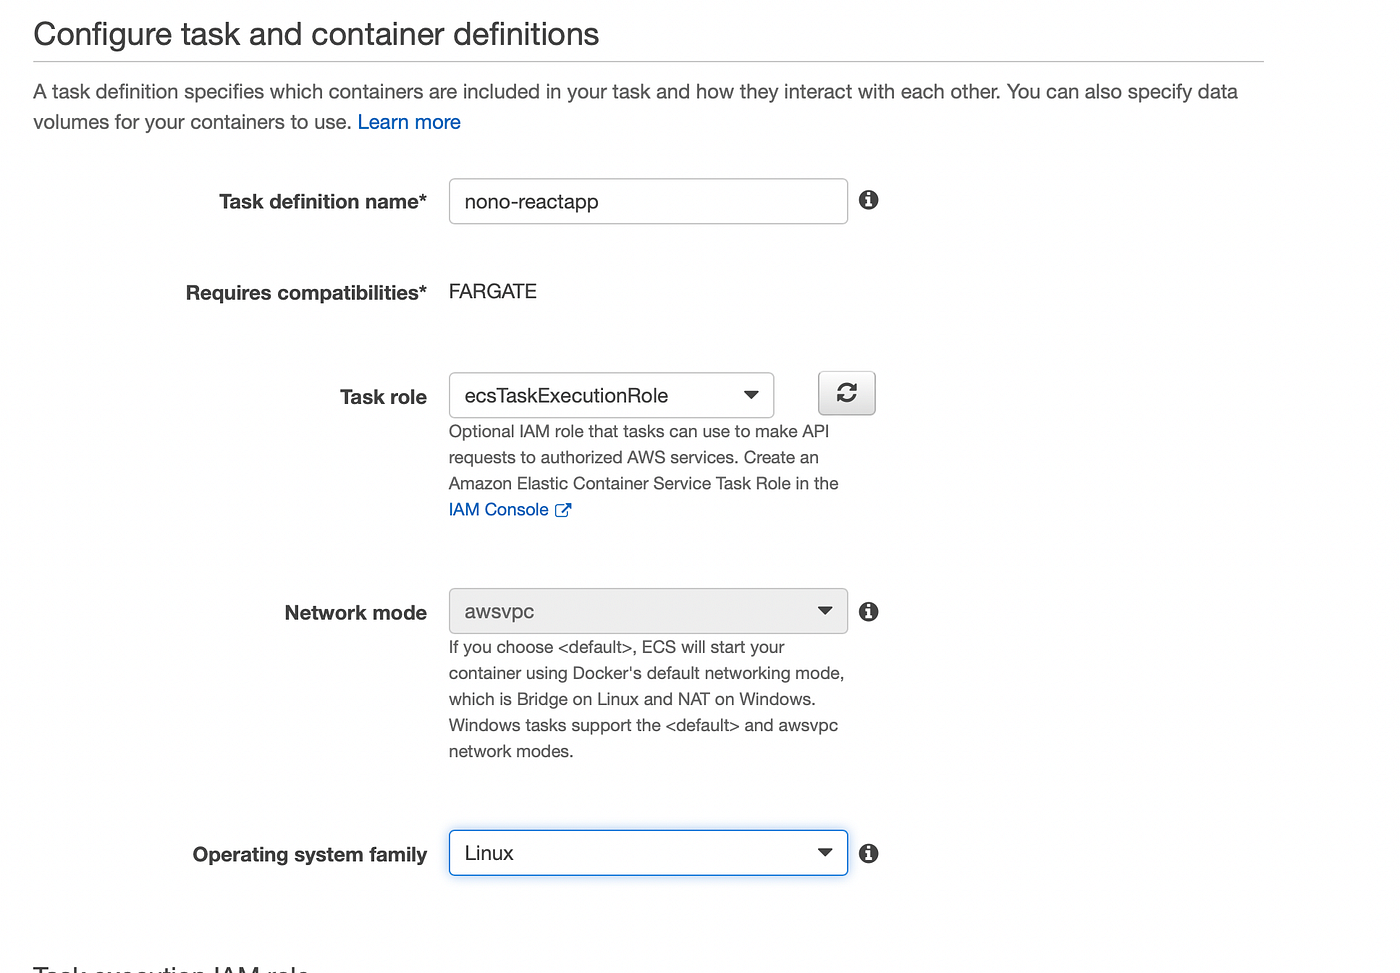
Task: Click the refresh icon next to Task role
Action: [846, 393]
